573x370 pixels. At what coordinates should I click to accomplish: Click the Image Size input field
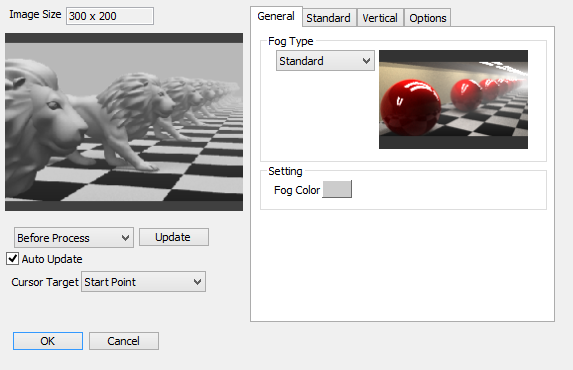pos(110,16)
